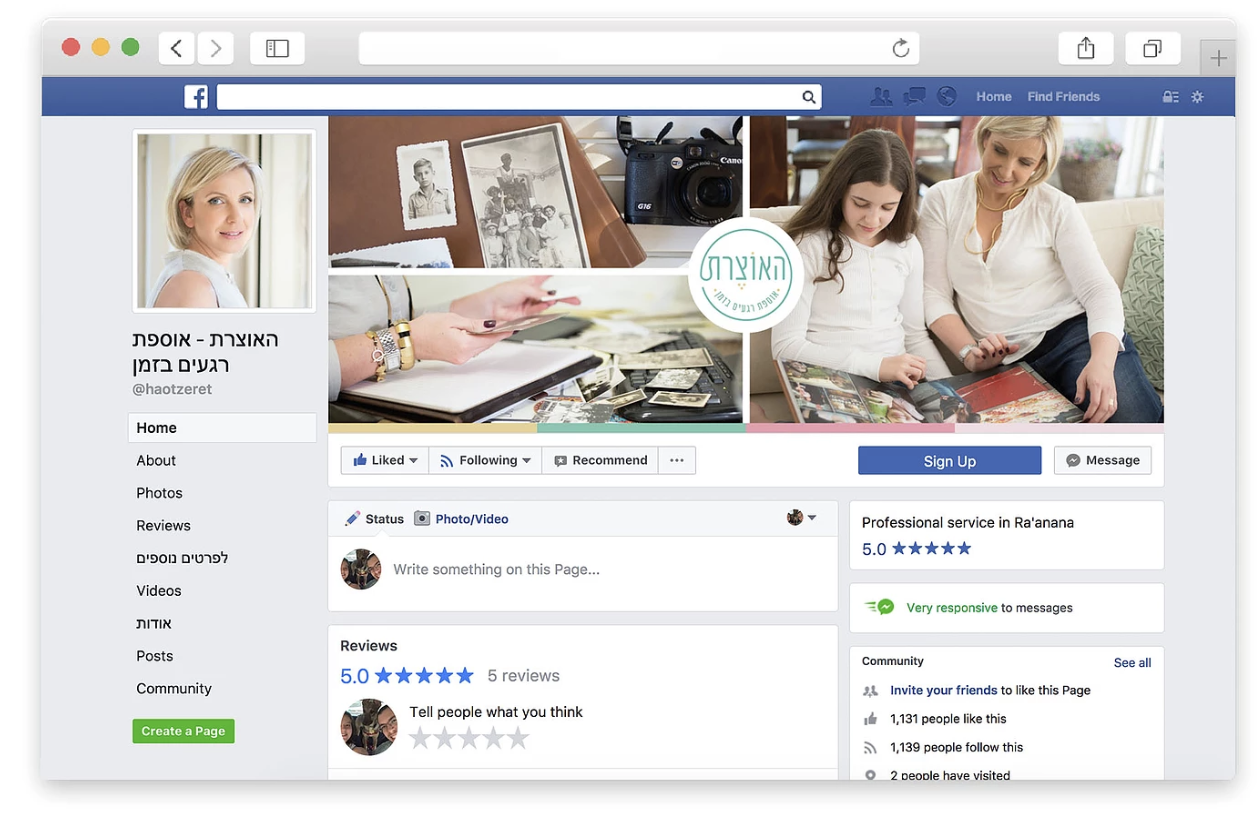
Task: Open the notifications globe icon
Action: tap(946, 96)
